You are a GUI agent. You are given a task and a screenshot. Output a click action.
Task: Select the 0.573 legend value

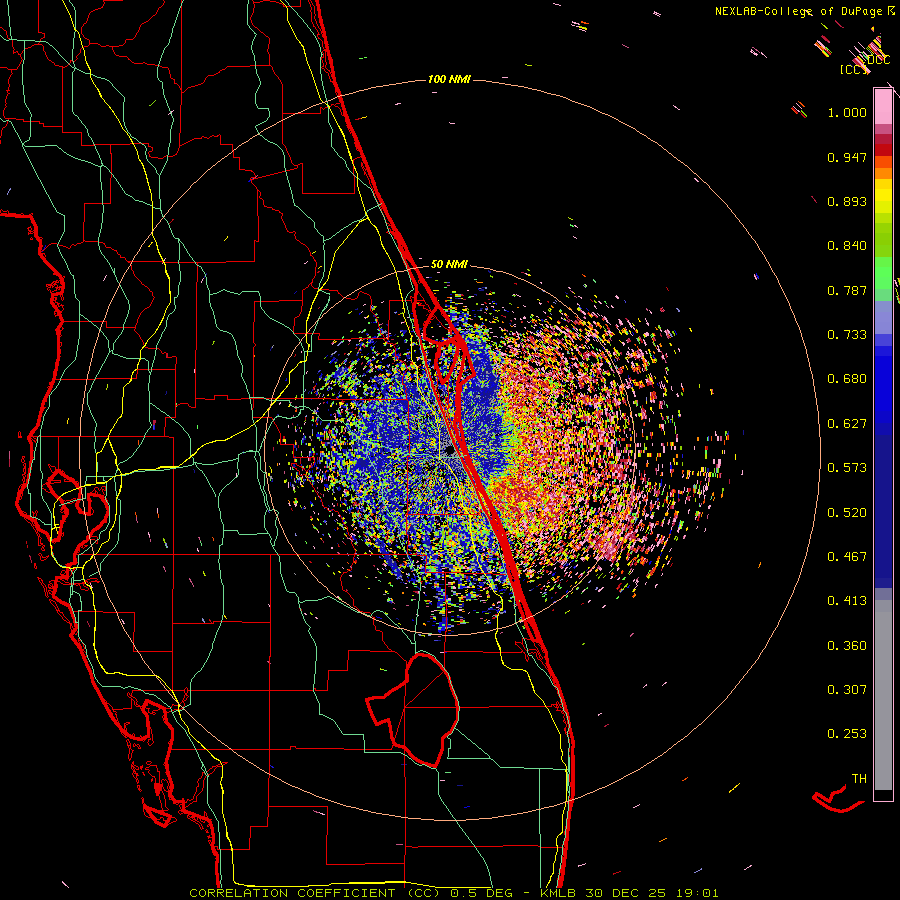(x=847, y=468)
